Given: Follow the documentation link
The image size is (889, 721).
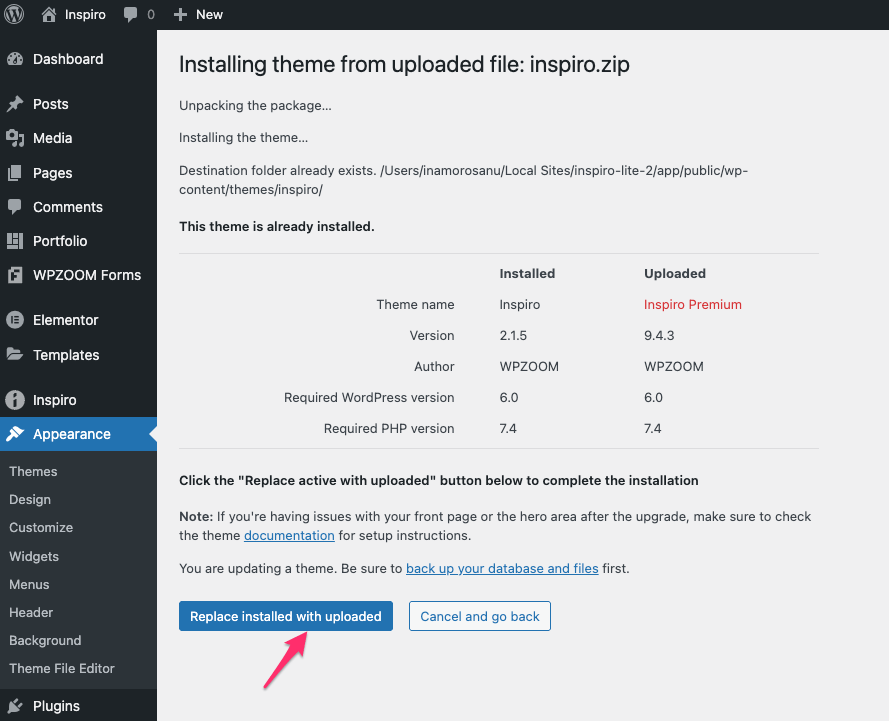Looking at the screenshot, I should pos(289,535).
